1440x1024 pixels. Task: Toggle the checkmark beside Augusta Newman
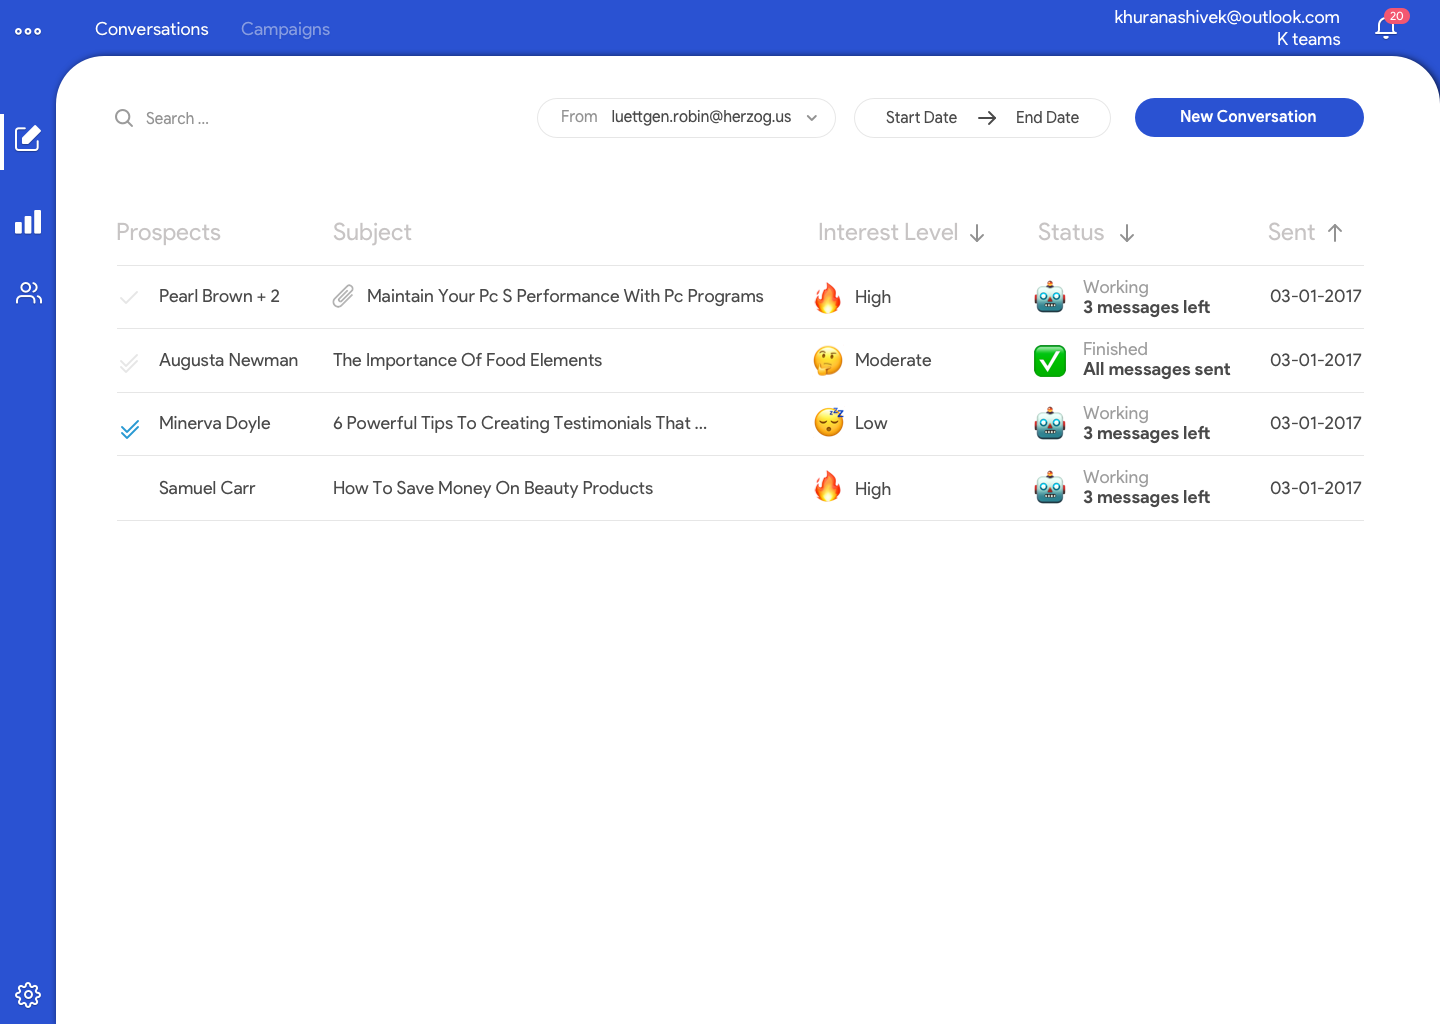(129, 362)
